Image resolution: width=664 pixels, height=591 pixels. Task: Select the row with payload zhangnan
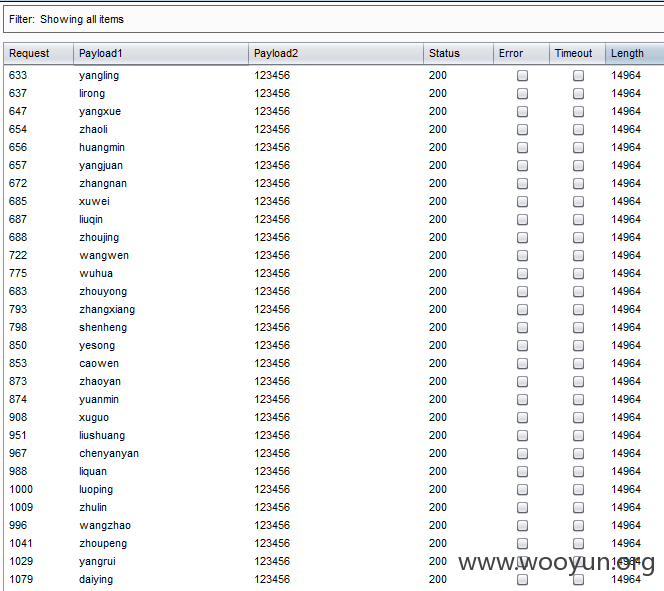click(x=334, y=183)
